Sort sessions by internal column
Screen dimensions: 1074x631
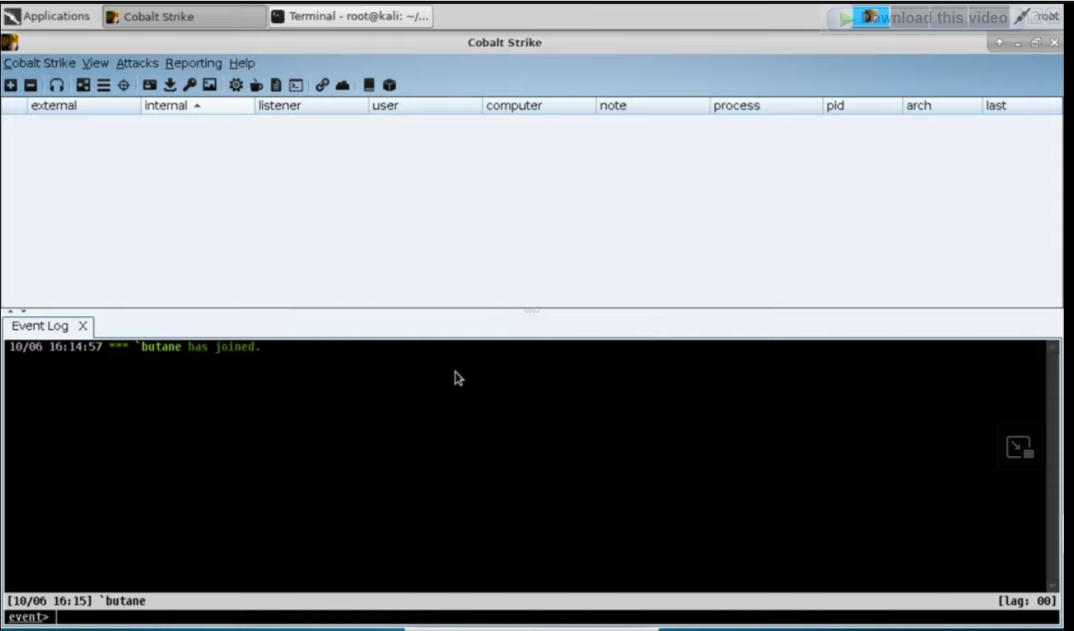coord(197,106)
